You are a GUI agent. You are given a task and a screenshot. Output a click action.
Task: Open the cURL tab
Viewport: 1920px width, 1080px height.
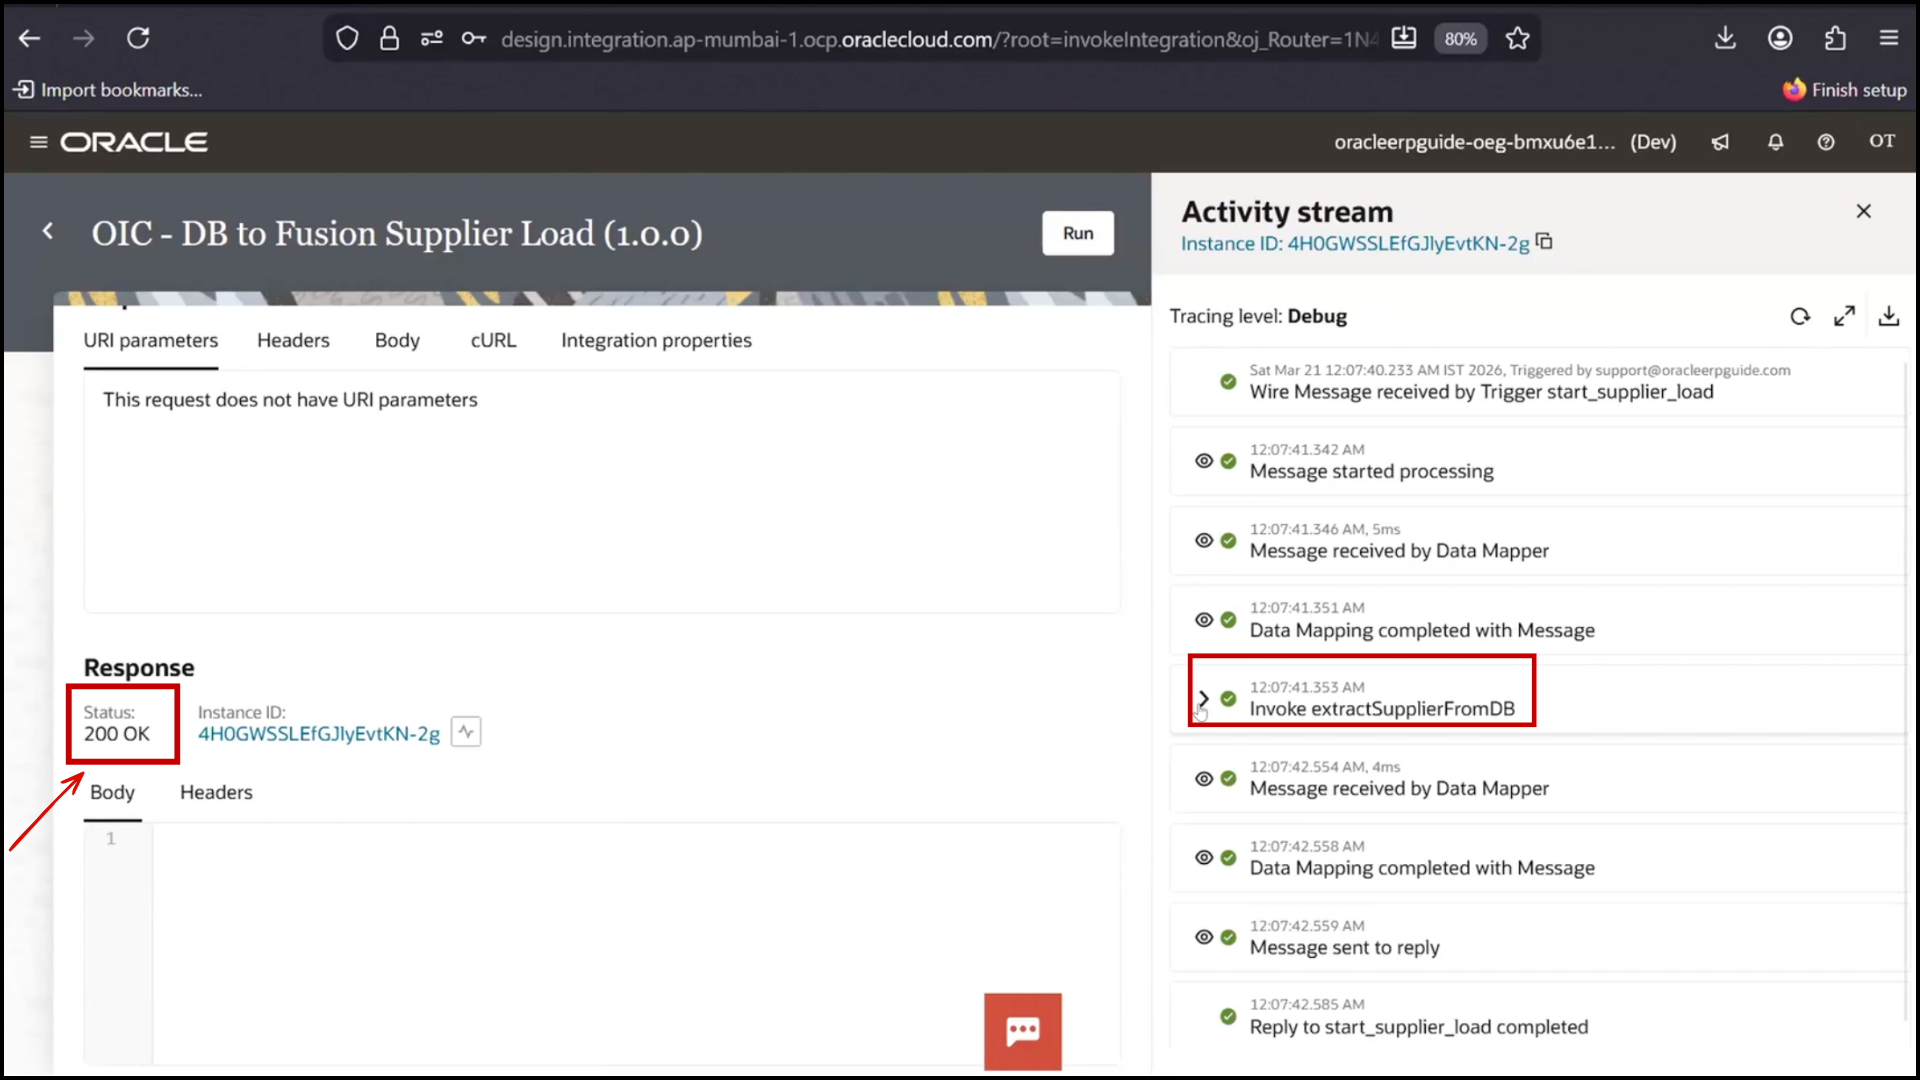coord(494,341)
